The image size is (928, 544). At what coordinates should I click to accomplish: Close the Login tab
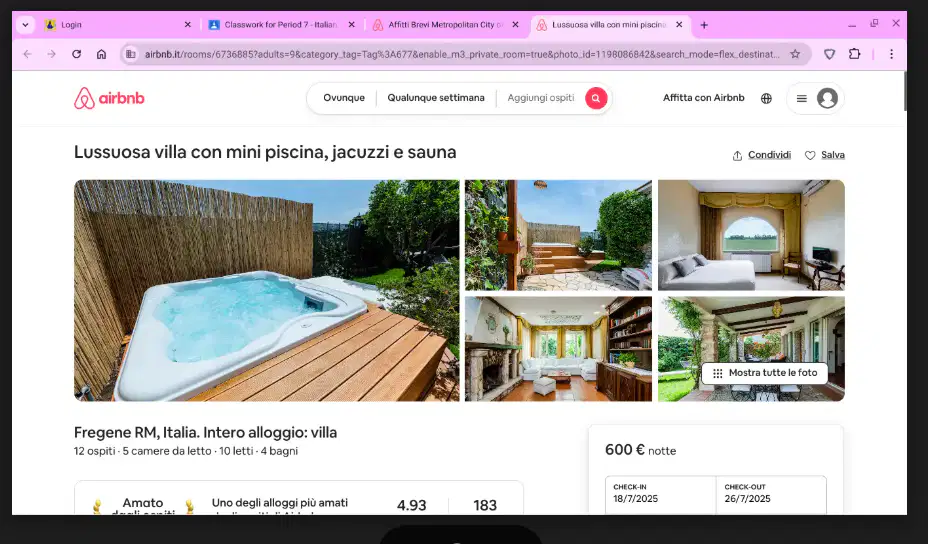point(188,25)
